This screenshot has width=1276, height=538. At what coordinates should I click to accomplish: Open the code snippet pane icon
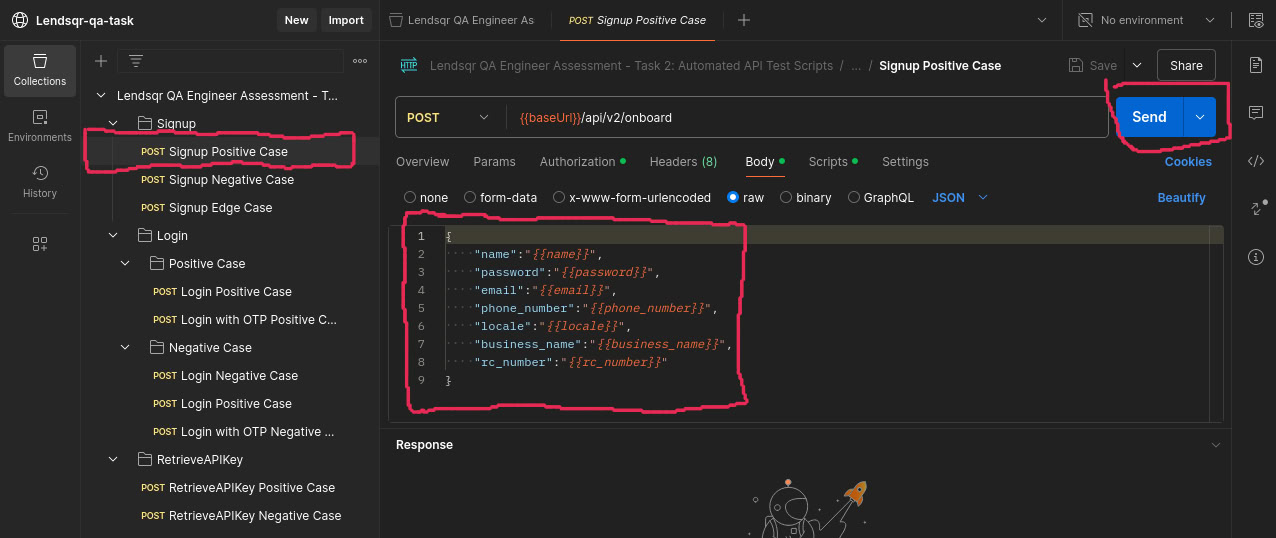coord(1256,161)
